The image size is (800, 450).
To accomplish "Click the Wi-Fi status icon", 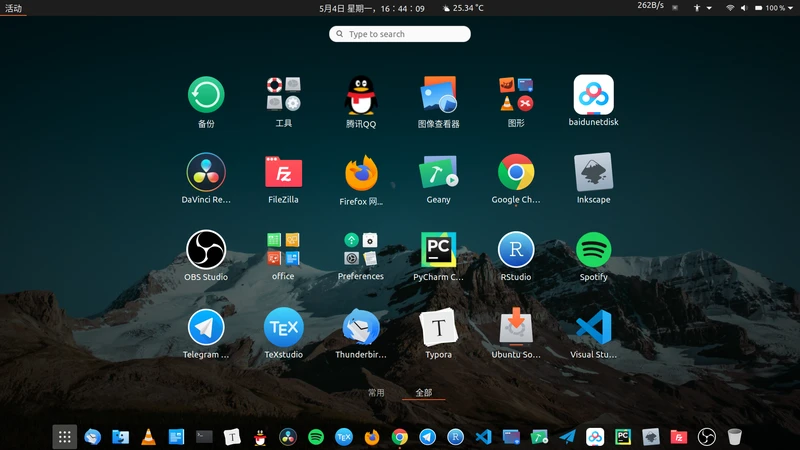I will tap(730, 8).
